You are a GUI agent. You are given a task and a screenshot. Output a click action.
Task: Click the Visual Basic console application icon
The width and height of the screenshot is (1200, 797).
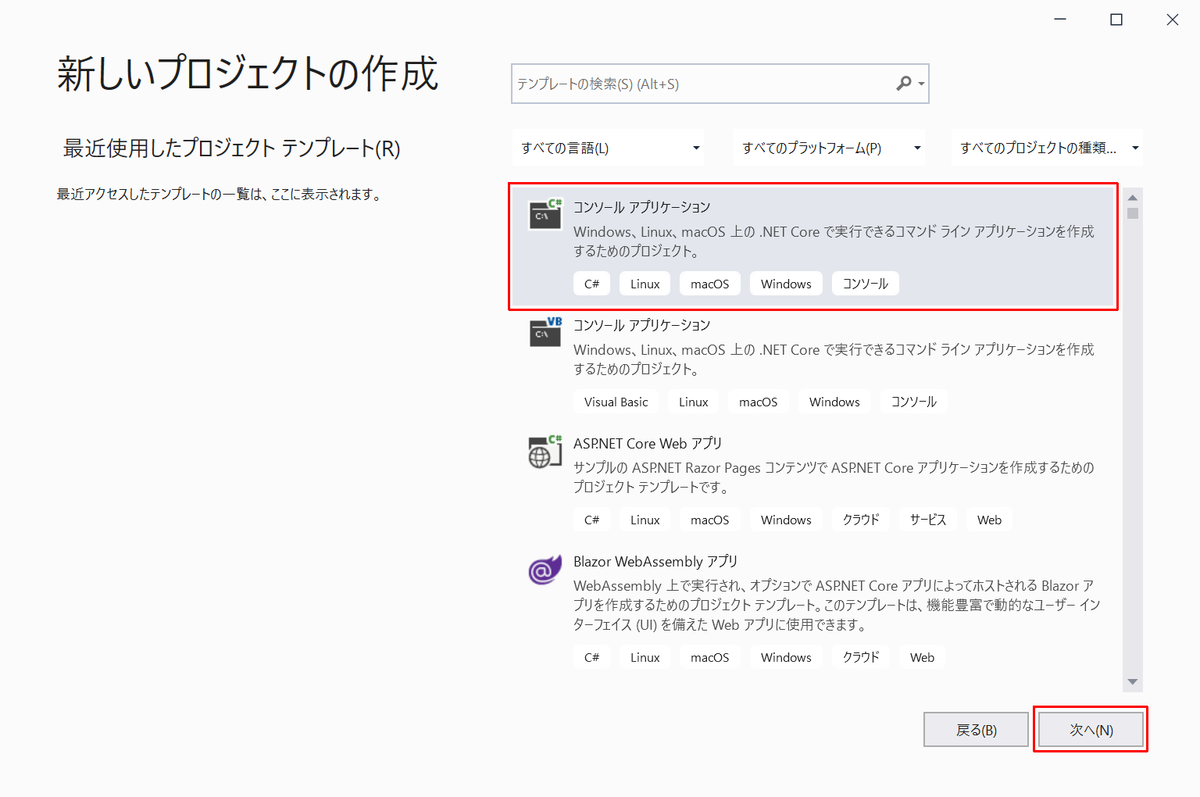coord(544,333)
